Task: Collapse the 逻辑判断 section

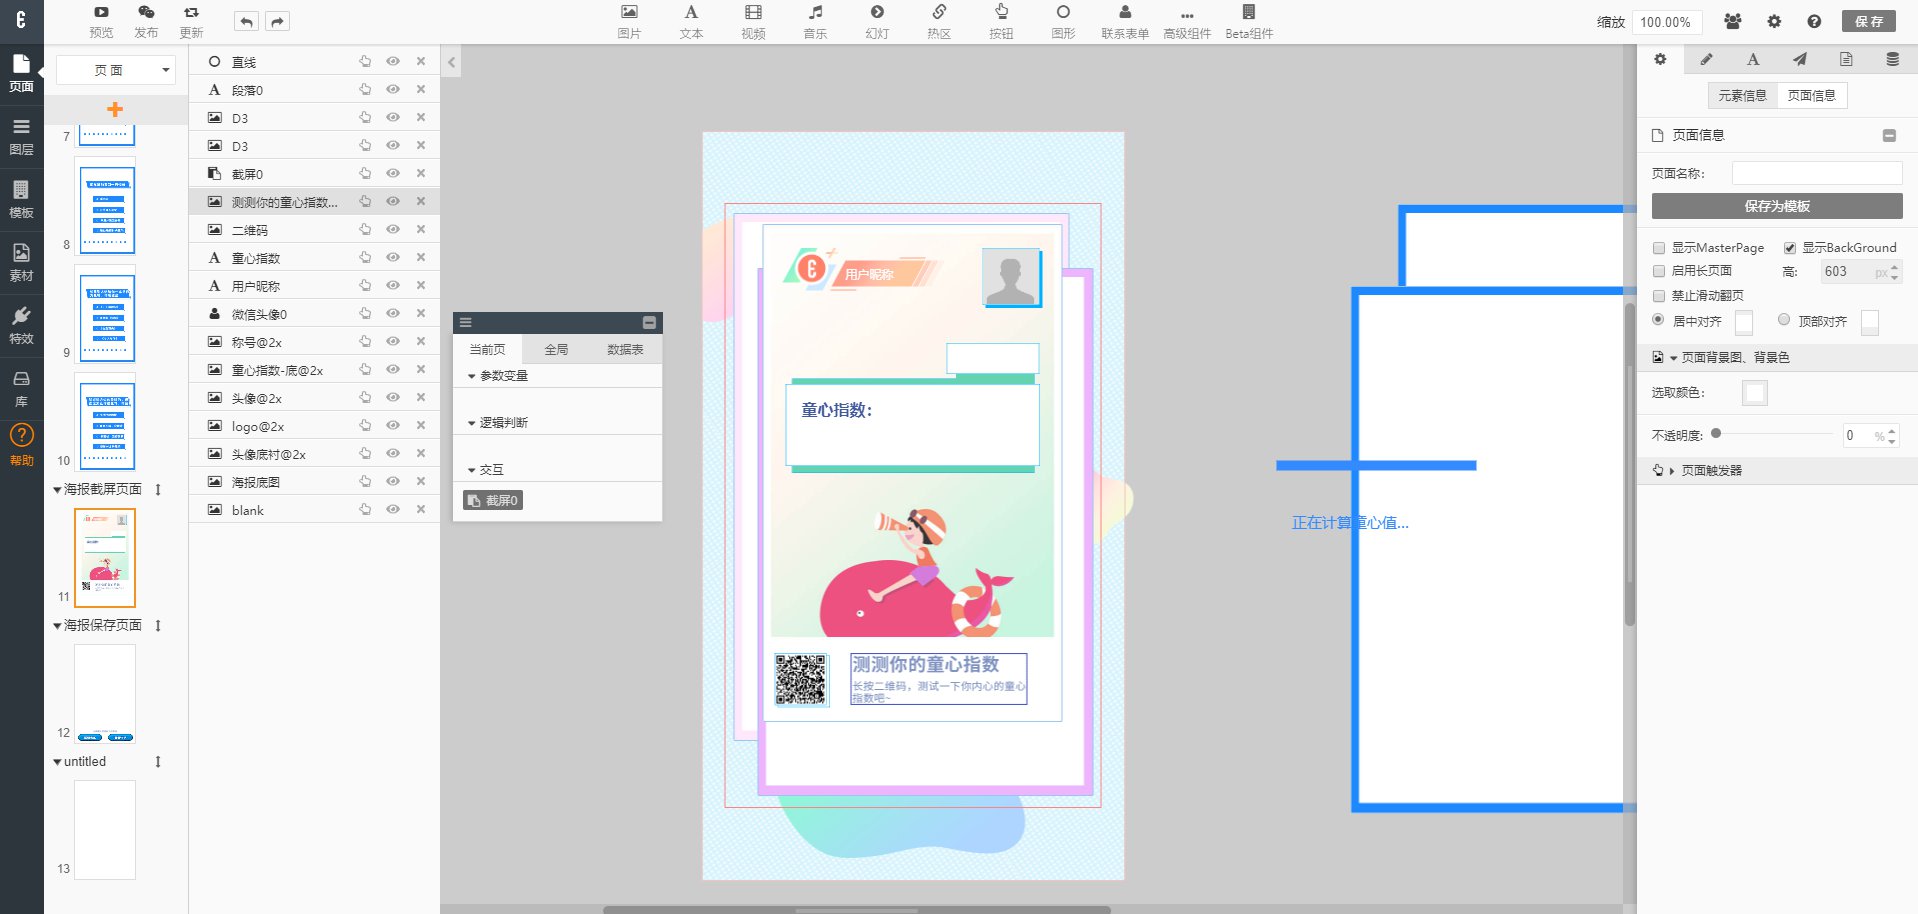Action: pyautogui.click(x=472, y=423)
